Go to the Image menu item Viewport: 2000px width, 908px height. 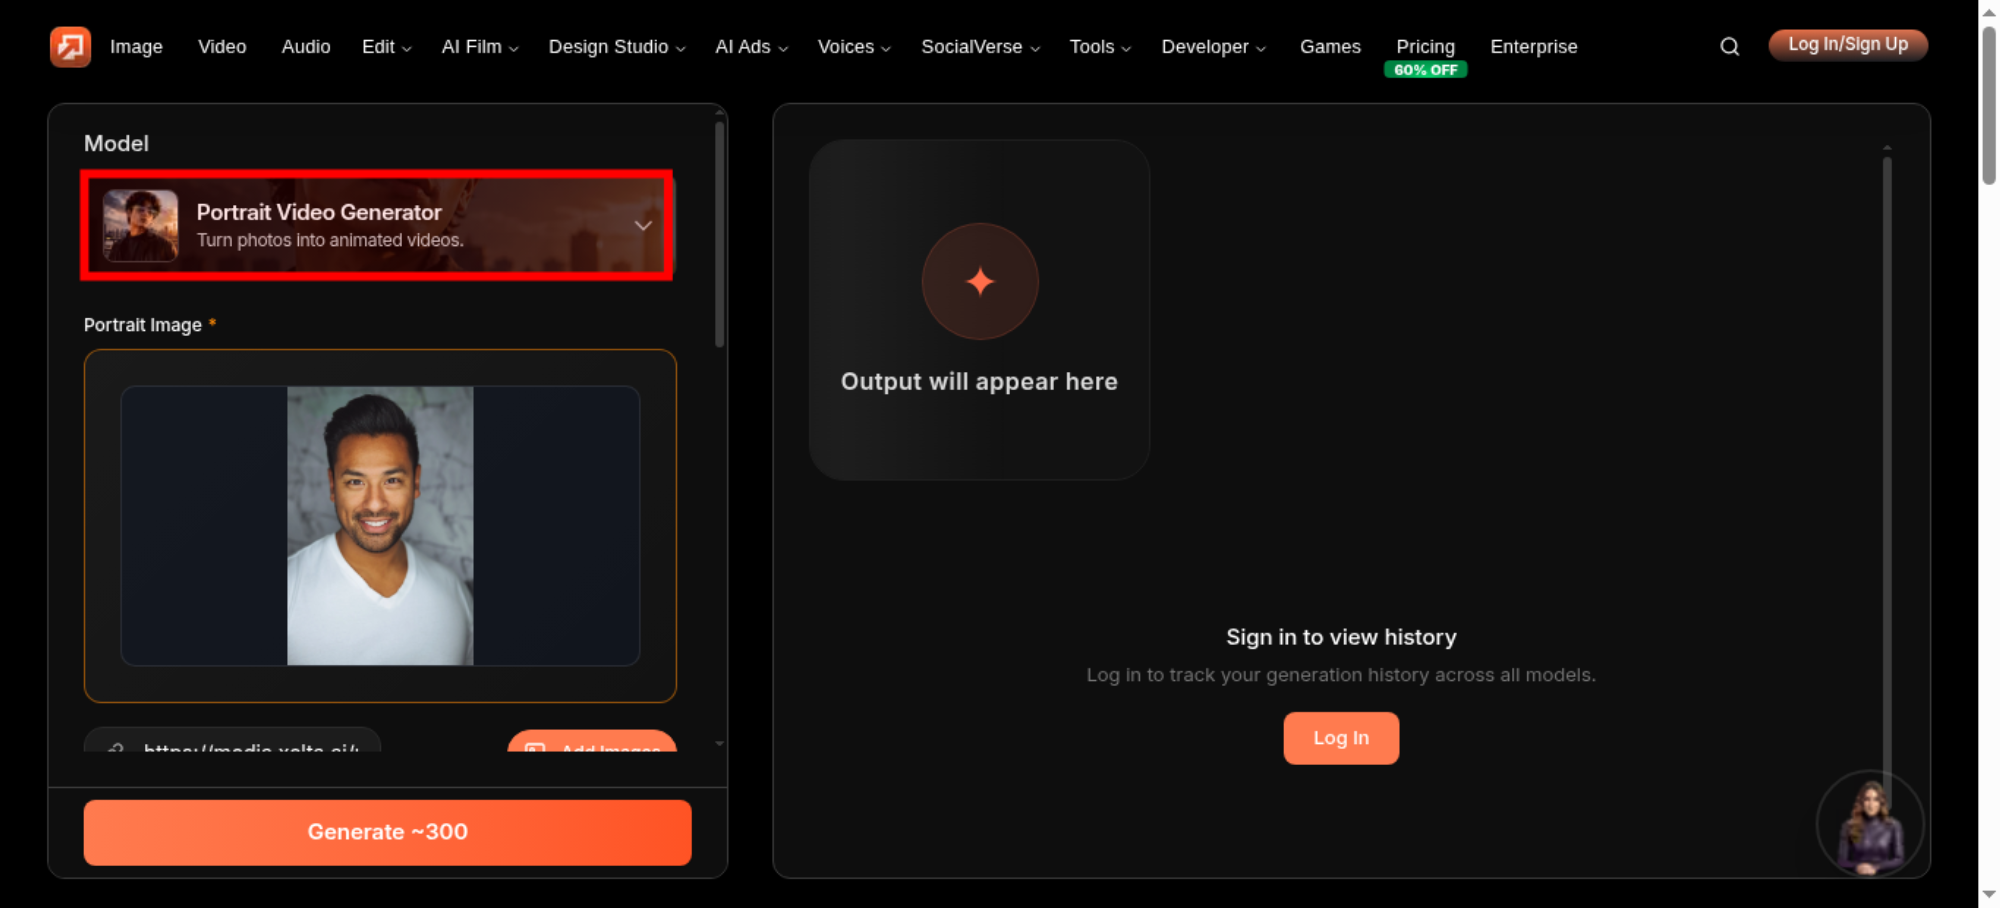136,46
